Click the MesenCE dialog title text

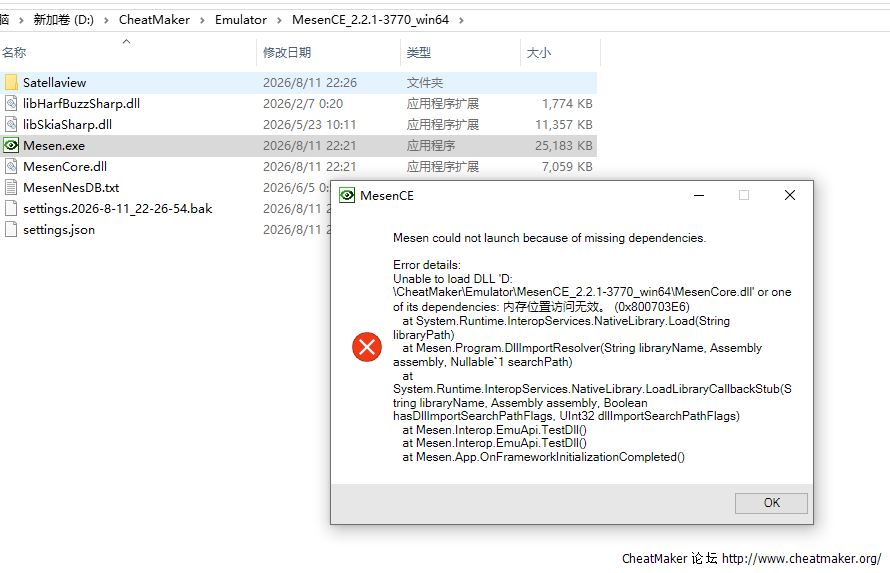[x=387, y=195]
